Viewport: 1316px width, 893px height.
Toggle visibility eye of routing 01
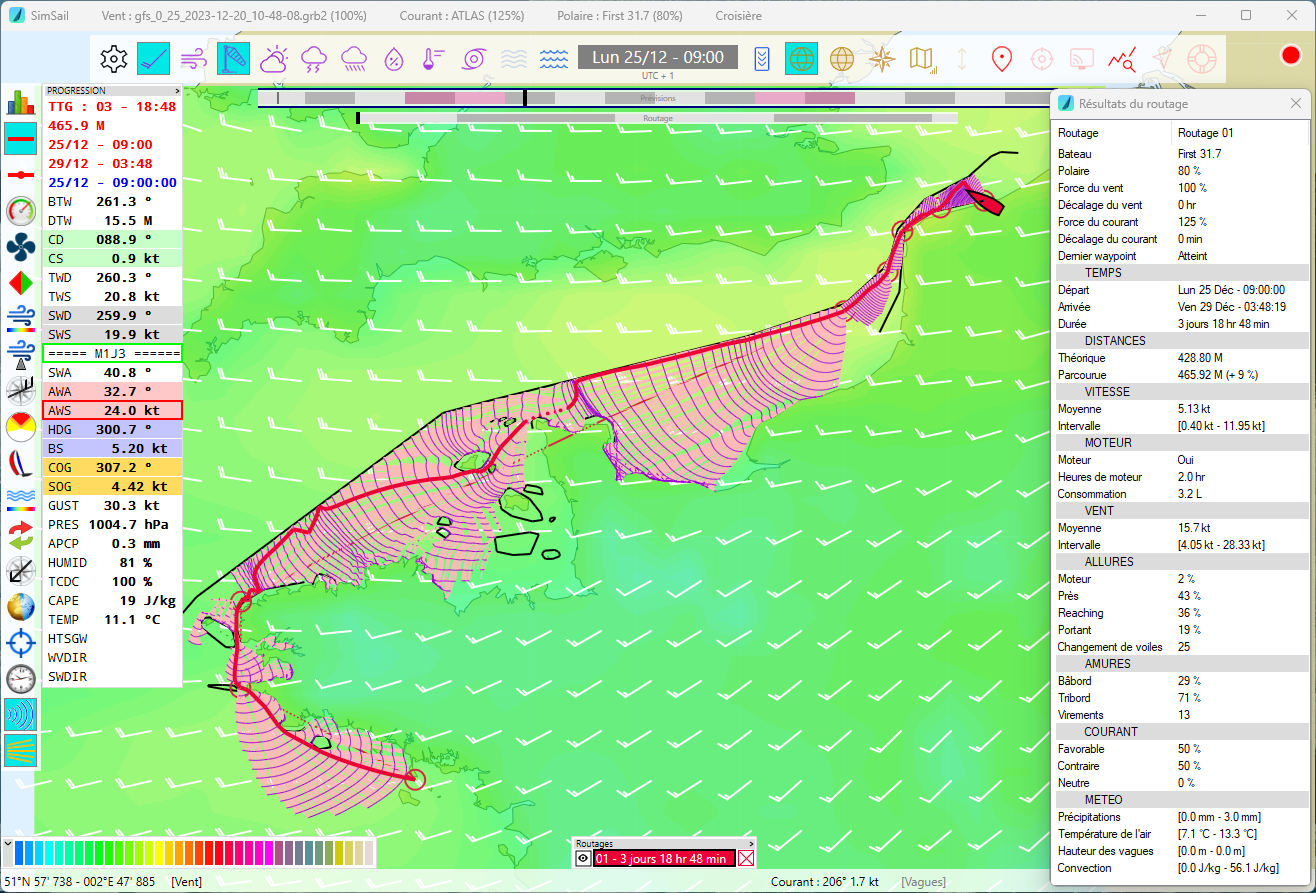point(583,858)
